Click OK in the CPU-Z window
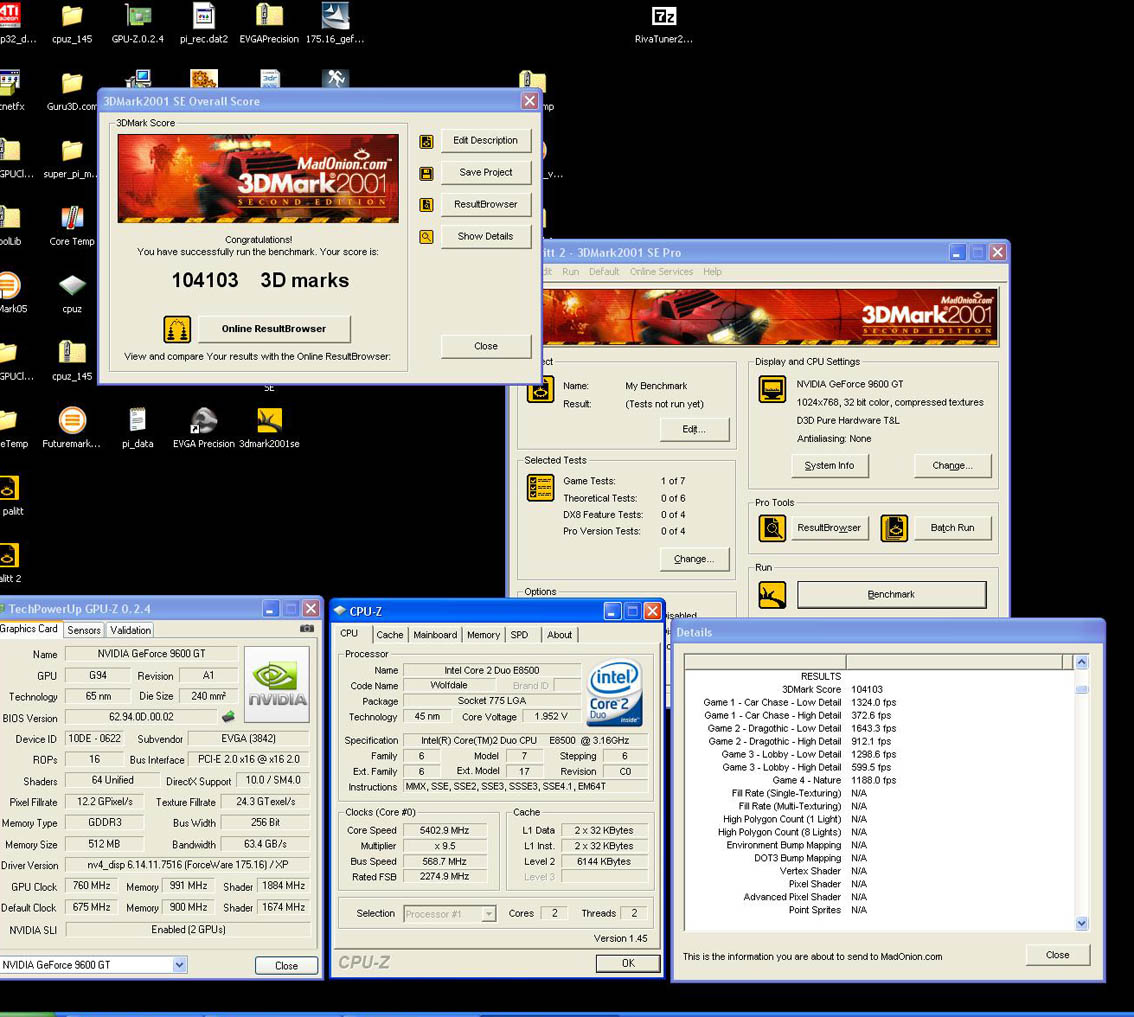1134x1017 pixels. pyautogui.click(x=628, y=963)
